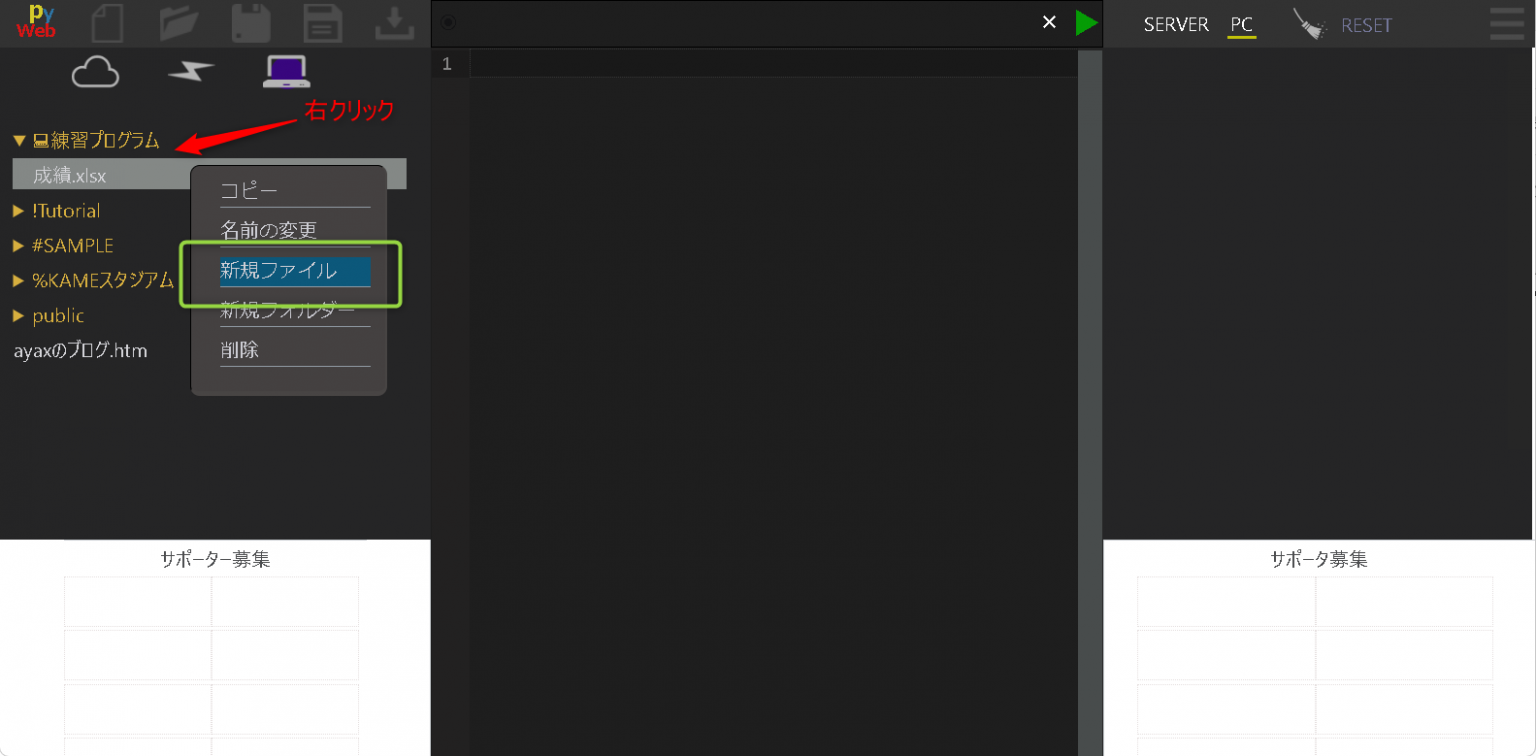1536x756 pixels.
Task: Select the laptop PC storage icon
Action: [x=286, y=72]
